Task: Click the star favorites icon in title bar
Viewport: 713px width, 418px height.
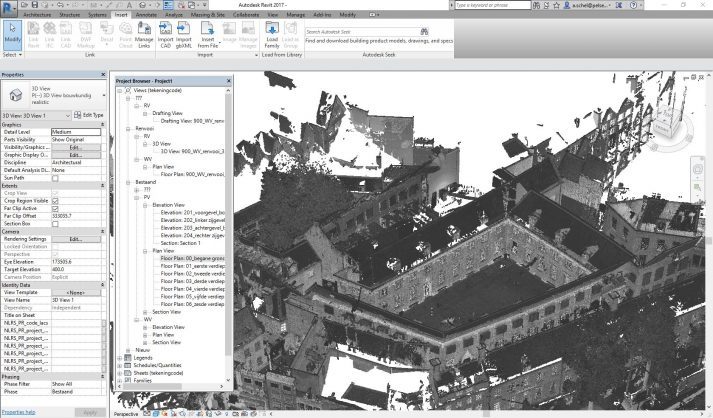Action: 557,5
